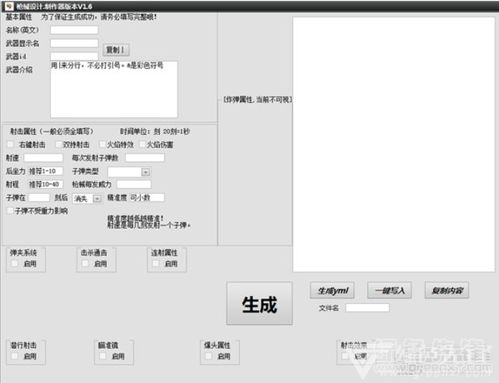Focus the 射程 input field
This screenshot has height=383, width=499.
(45, 184)
